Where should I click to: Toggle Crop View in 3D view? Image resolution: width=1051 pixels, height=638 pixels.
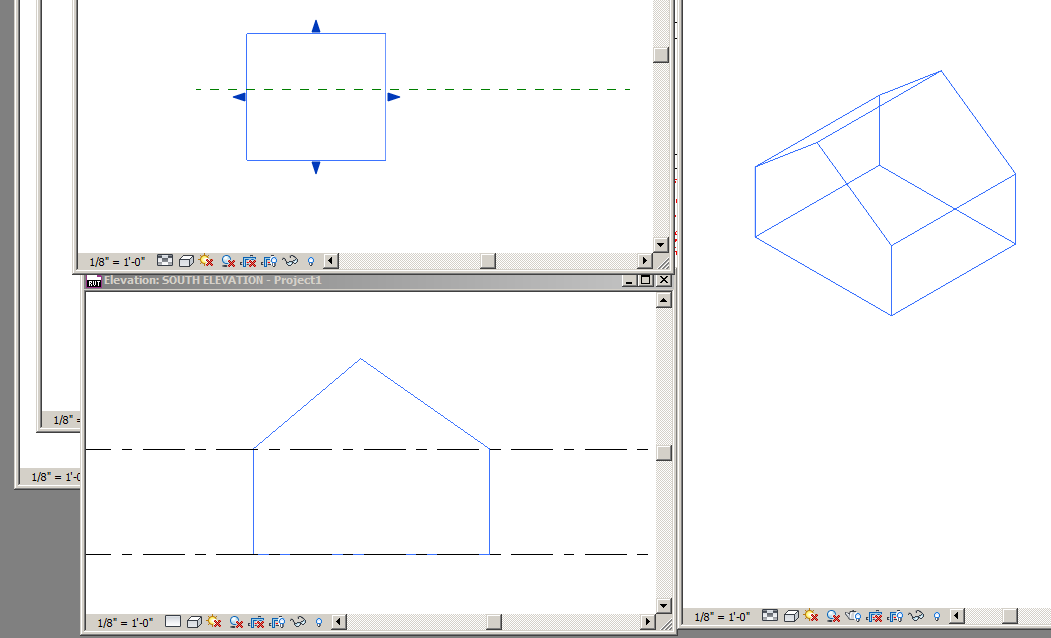(x=874, y=616)
